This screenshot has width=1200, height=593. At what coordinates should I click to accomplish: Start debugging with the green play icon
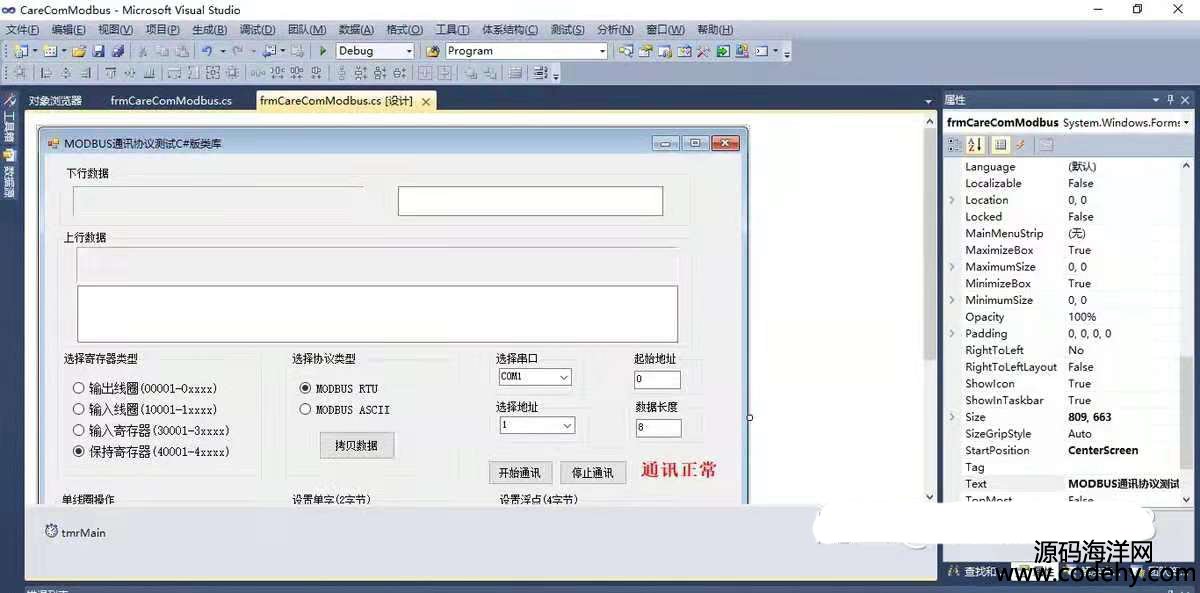(x=323, y=51)
